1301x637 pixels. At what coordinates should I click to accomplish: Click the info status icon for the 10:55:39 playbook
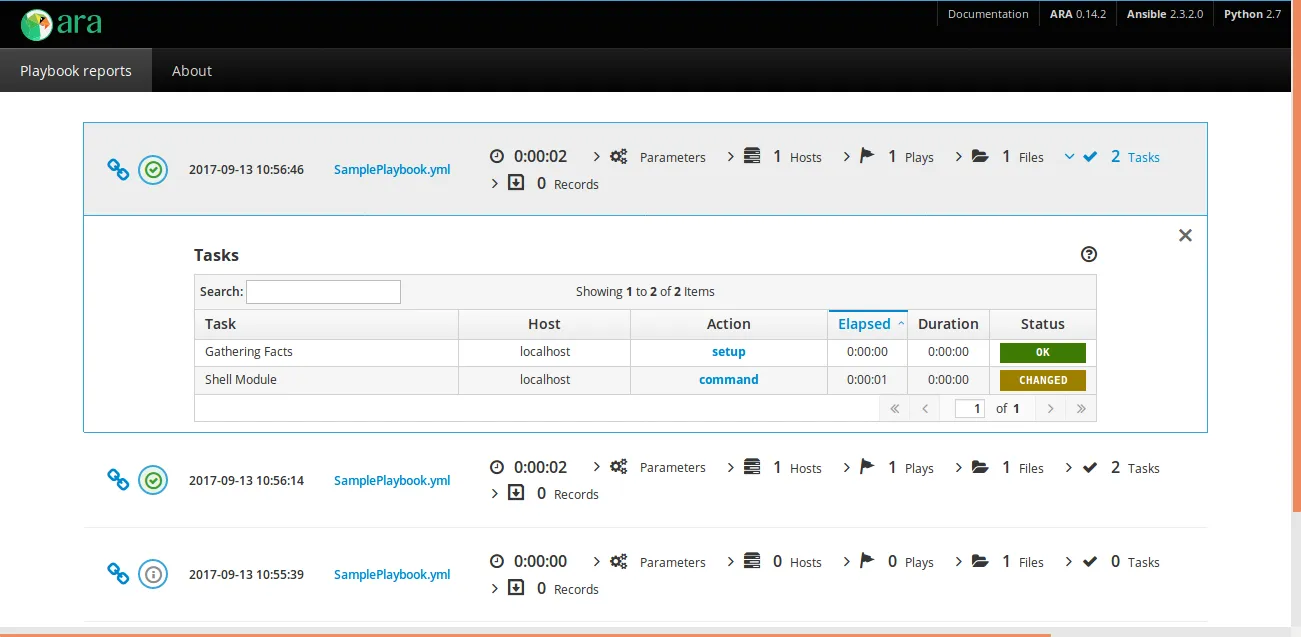[x=153, y=575]
